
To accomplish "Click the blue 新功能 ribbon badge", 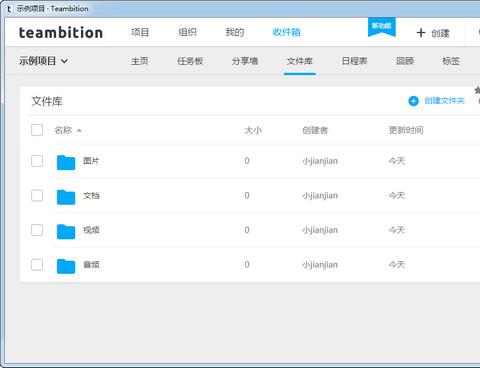I will click(382, 27).
